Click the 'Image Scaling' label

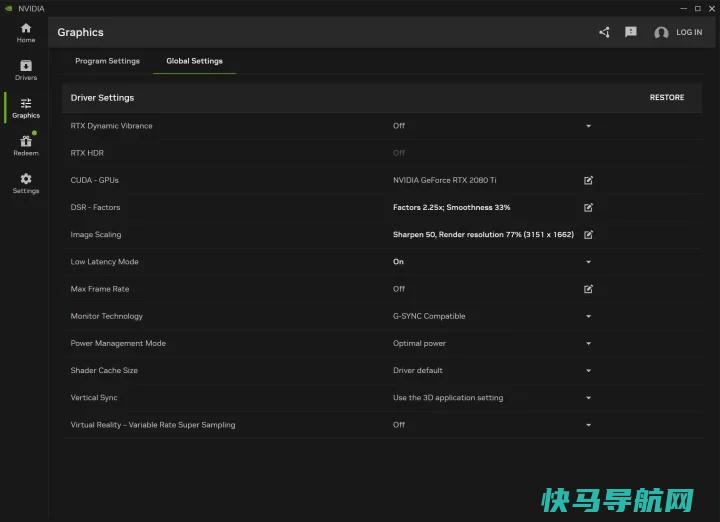click(96, 235)
